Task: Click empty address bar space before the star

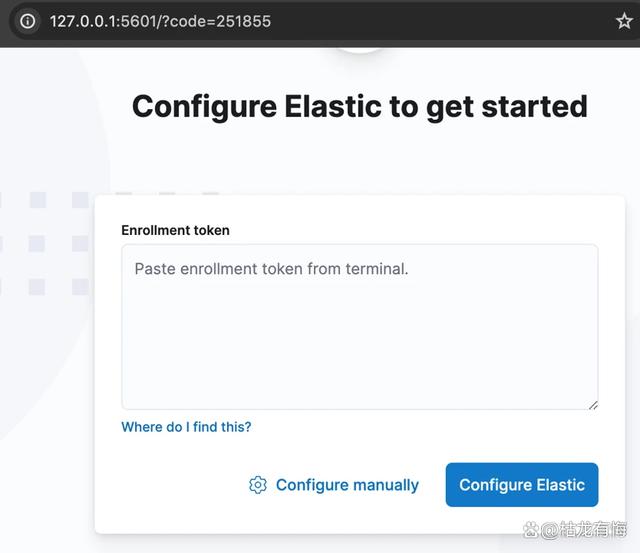Action: click(441, 21)
